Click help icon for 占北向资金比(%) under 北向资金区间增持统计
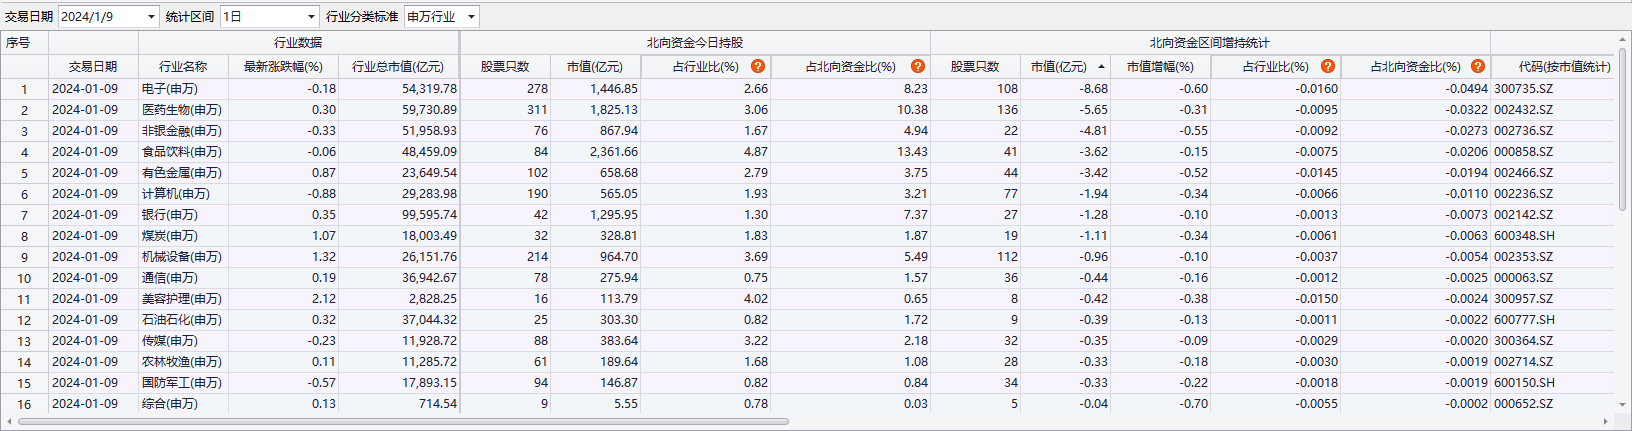Screen dimensions: 1632x431 (1477, 66)
